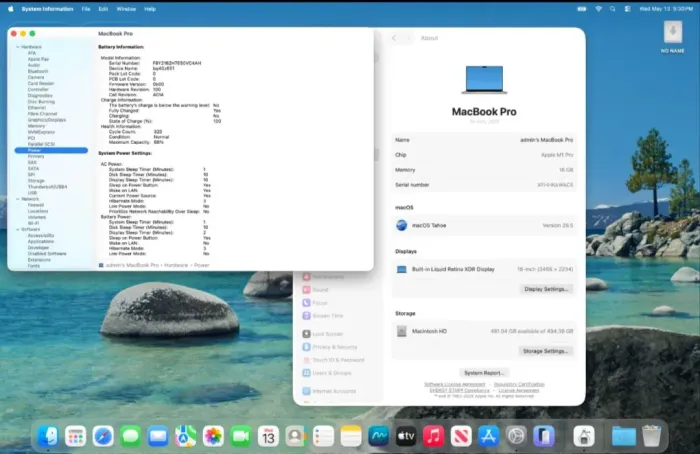
Task: Open the Regulatory Certification link
Action: pos(519,384)
